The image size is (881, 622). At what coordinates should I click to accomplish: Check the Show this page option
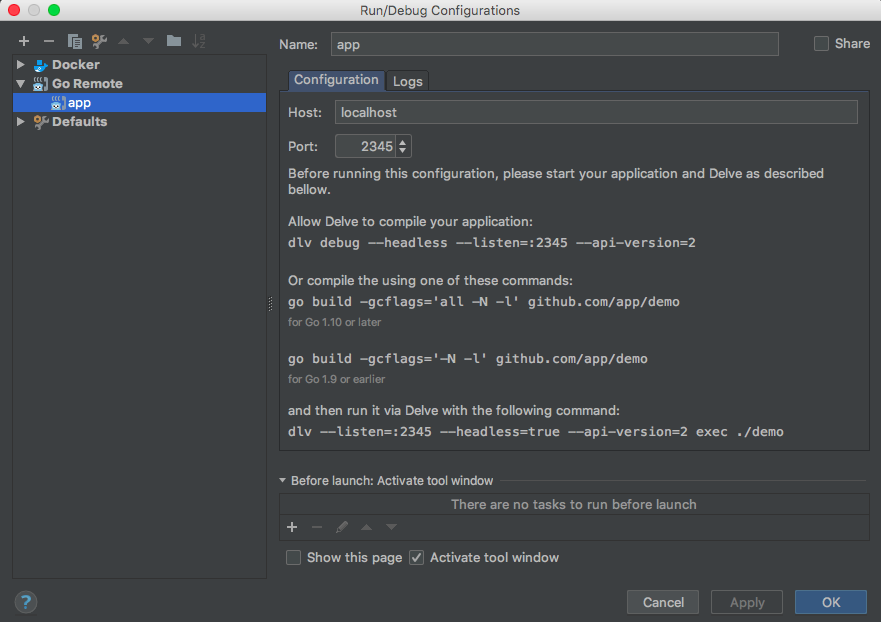point(294,558)
